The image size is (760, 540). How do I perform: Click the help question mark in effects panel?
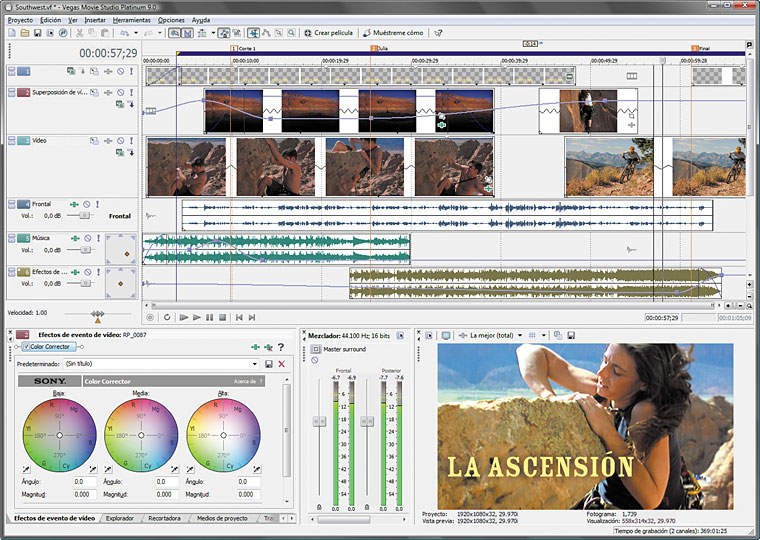pos(281,346)
